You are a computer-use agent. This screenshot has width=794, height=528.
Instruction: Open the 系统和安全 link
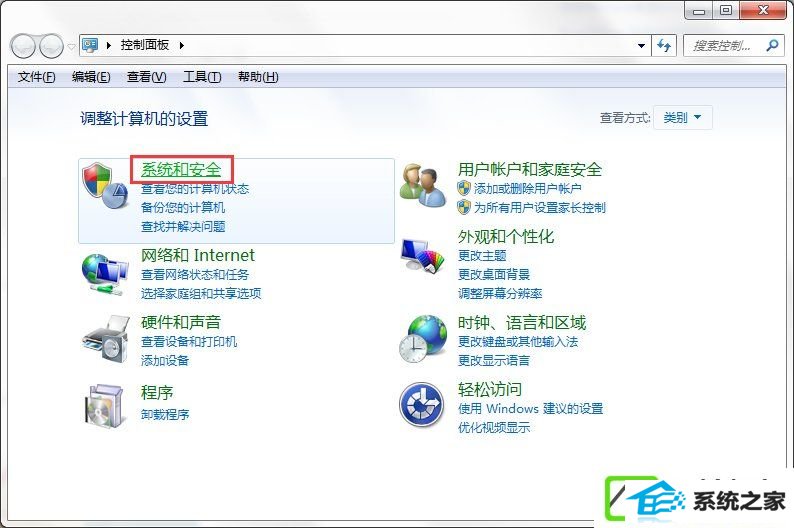click(x=181, y=170)
